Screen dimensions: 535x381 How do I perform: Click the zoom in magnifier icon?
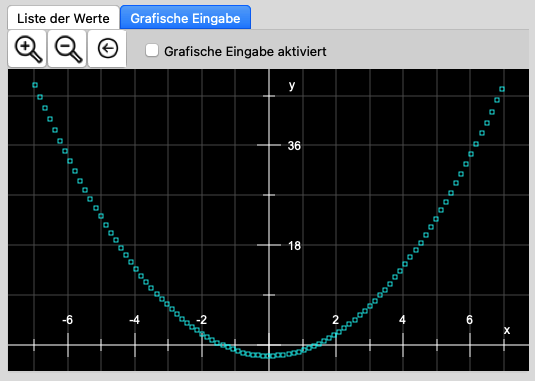tap(27, 49)
